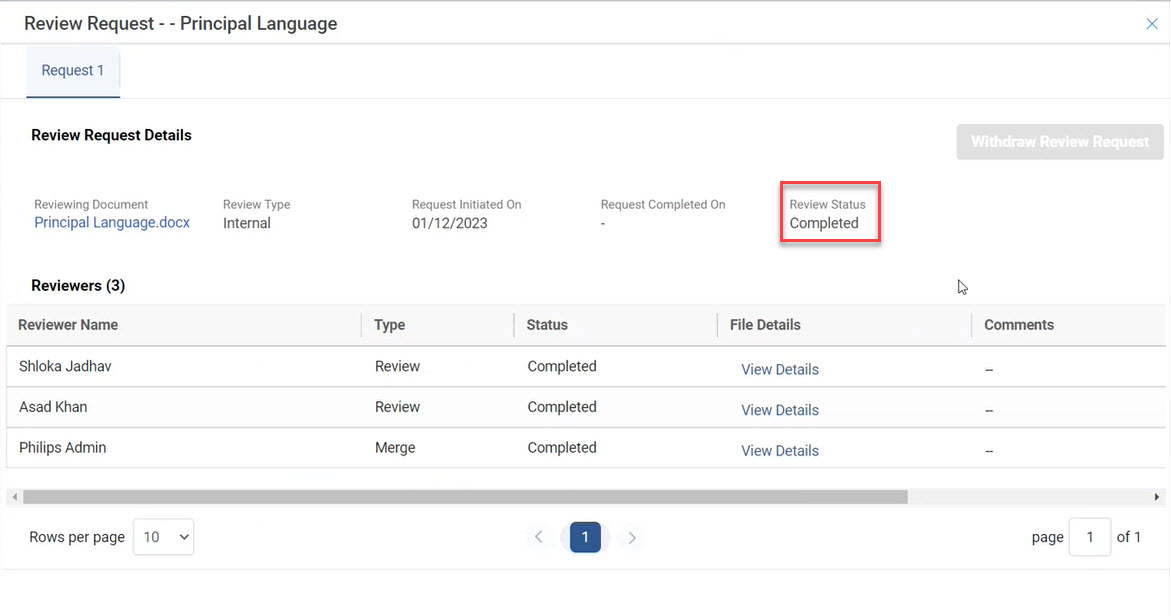Open the Rows per page dropdown

163,537
